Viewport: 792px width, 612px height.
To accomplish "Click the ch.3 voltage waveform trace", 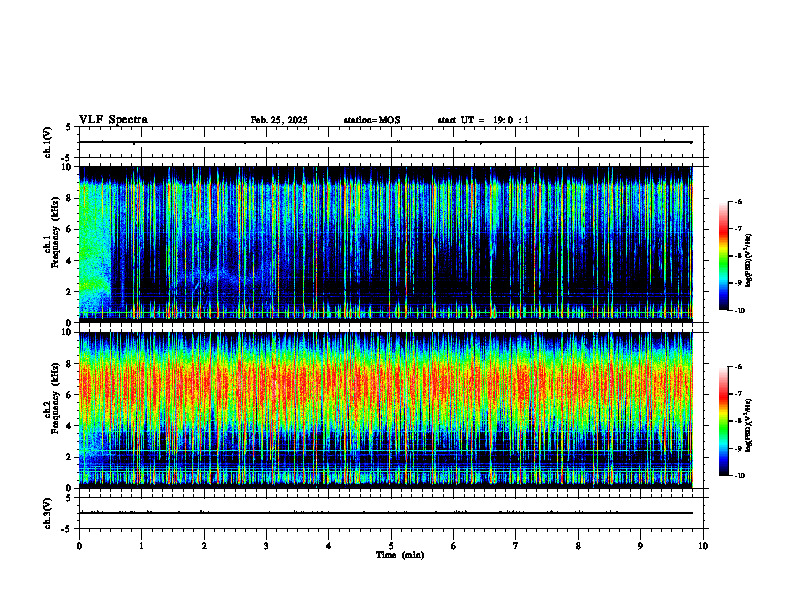I will point(385,513).
